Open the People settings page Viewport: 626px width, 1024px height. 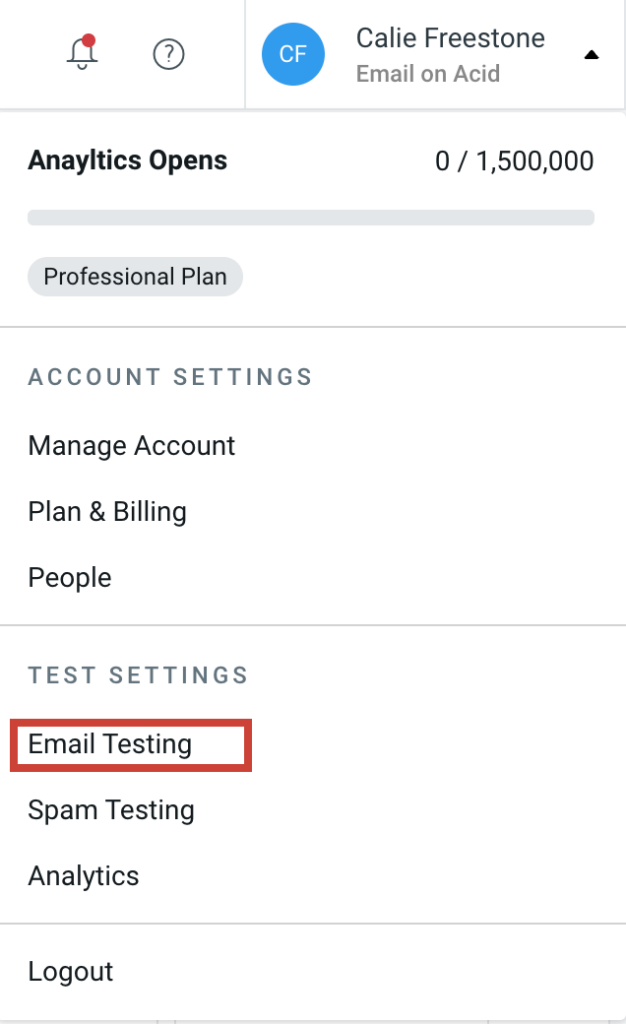69,577
